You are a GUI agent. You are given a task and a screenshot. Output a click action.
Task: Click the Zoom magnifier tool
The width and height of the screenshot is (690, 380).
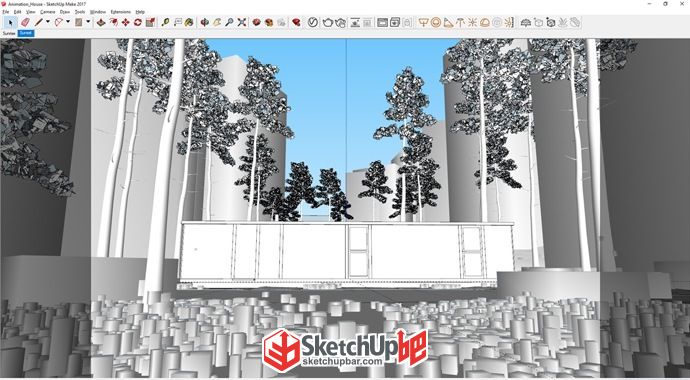coord(229,22)
